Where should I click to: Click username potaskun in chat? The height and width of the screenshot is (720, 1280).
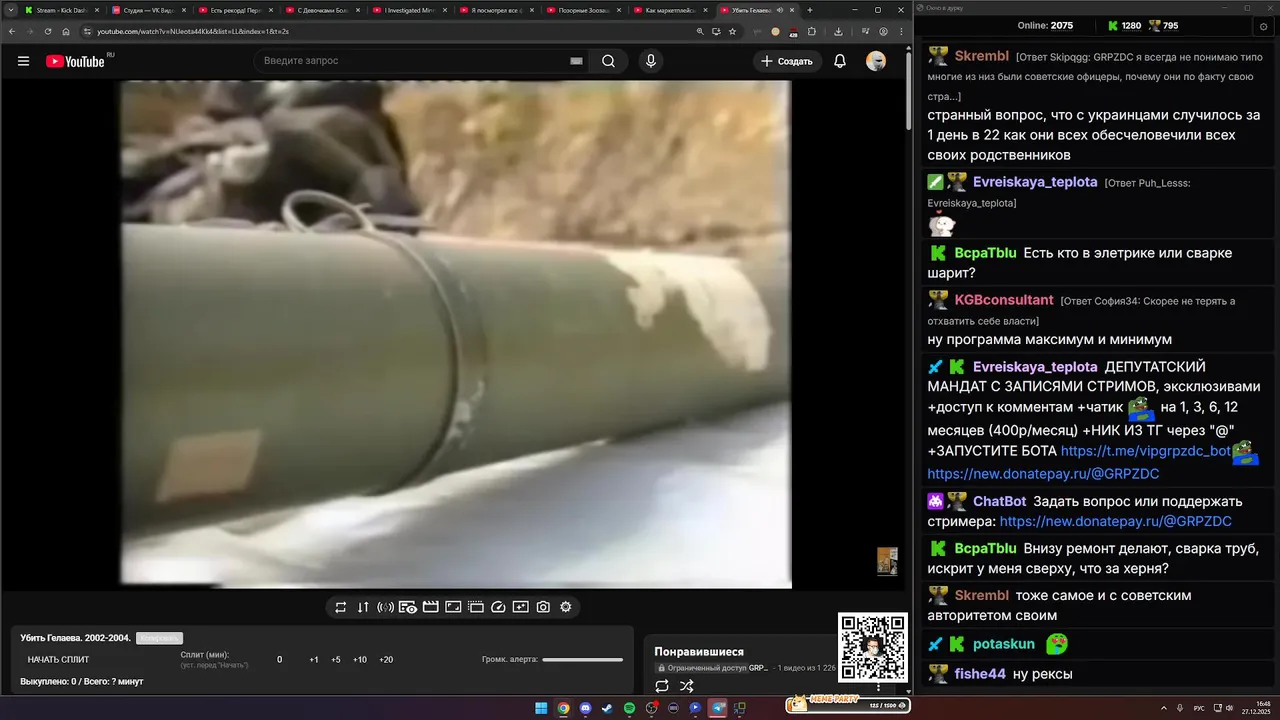coord(1004,644)
